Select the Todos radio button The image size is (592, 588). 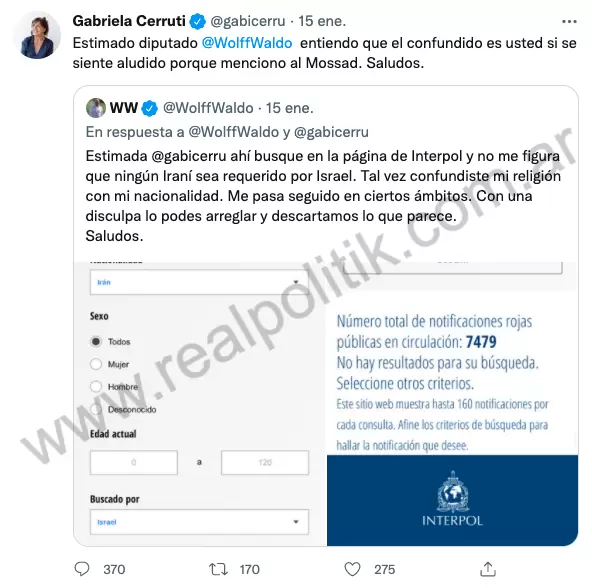coord(96,341)
